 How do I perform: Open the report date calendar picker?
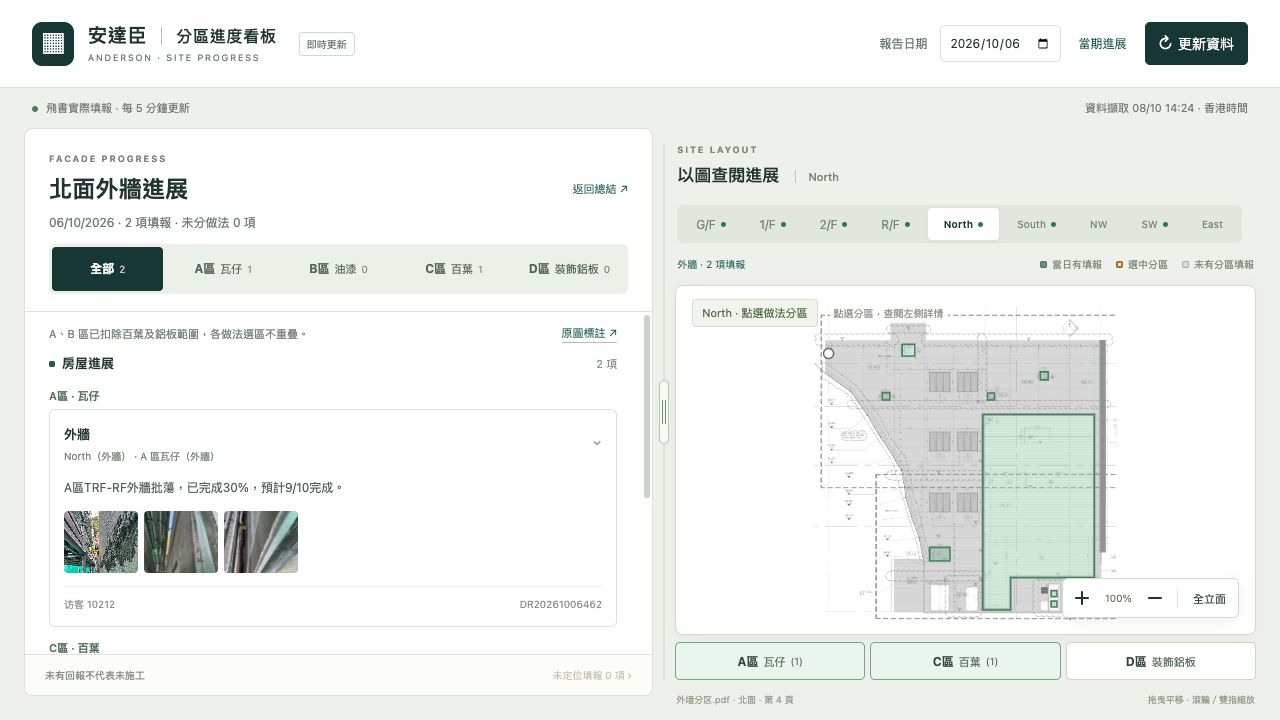[1043, 44]
